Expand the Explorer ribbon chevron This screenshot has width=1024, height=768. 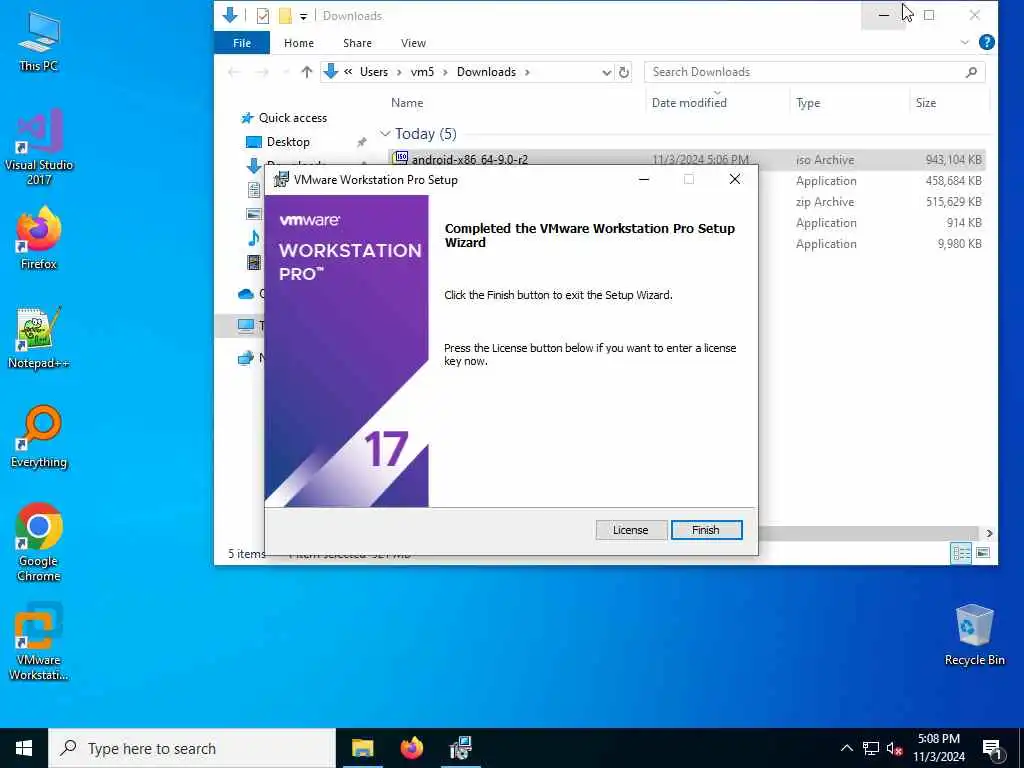[x=965, y=42]
